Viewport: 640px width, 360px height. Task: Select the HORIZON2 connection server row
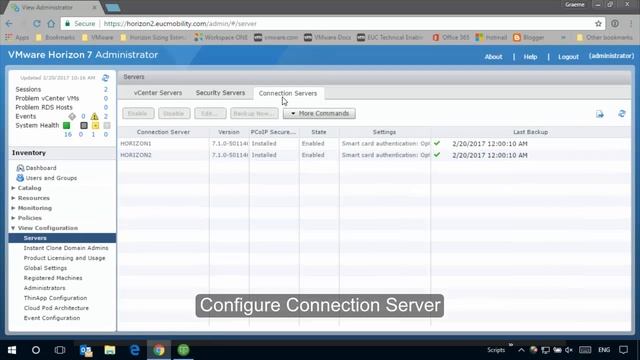pyautogui.click(x=374, y=155)
